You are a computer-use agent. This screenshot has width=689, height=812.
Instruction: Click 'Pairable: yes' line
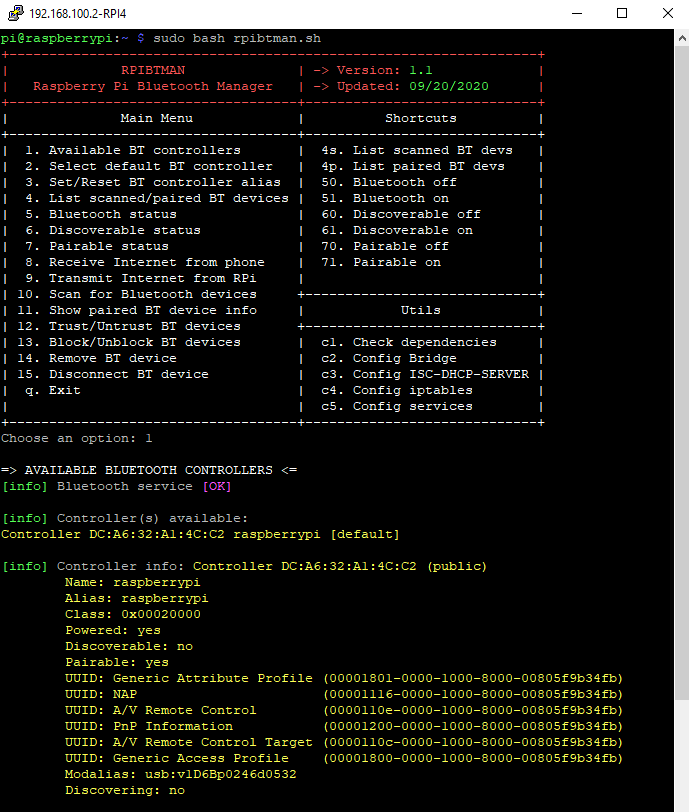coord(117,663)
